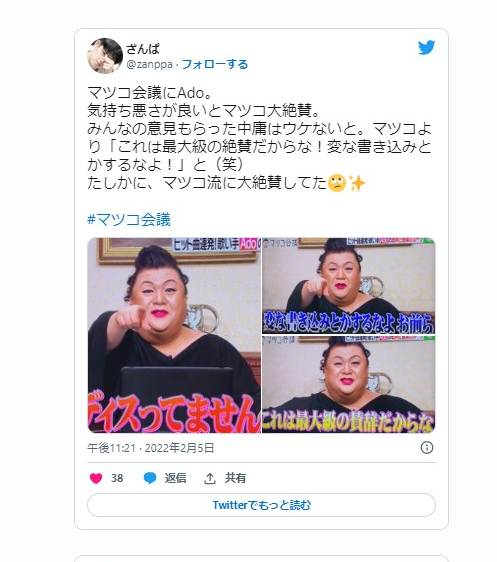The image size is (497, 562).
Task: Click the share upload arrow icon
Action: coord(210,478)
